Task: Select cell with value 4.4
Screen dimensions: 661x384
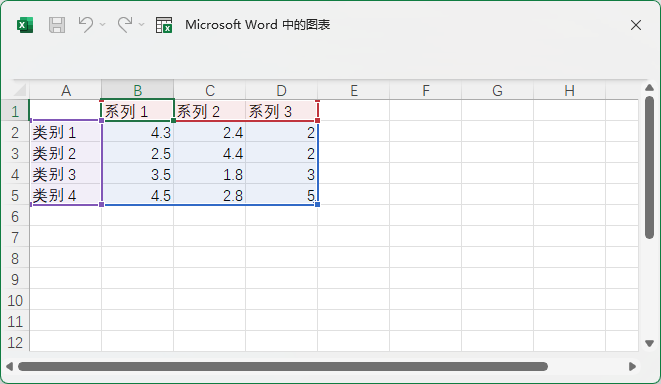Action: coord(210,153)
